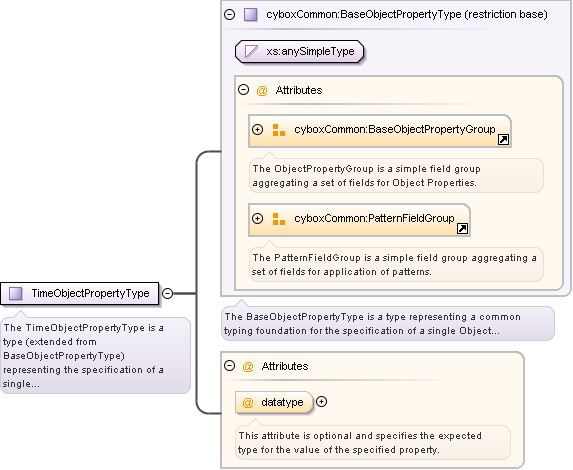
Task: Click the PatternFieldGroup orange blocks icon
Action: tap(279, 219)
